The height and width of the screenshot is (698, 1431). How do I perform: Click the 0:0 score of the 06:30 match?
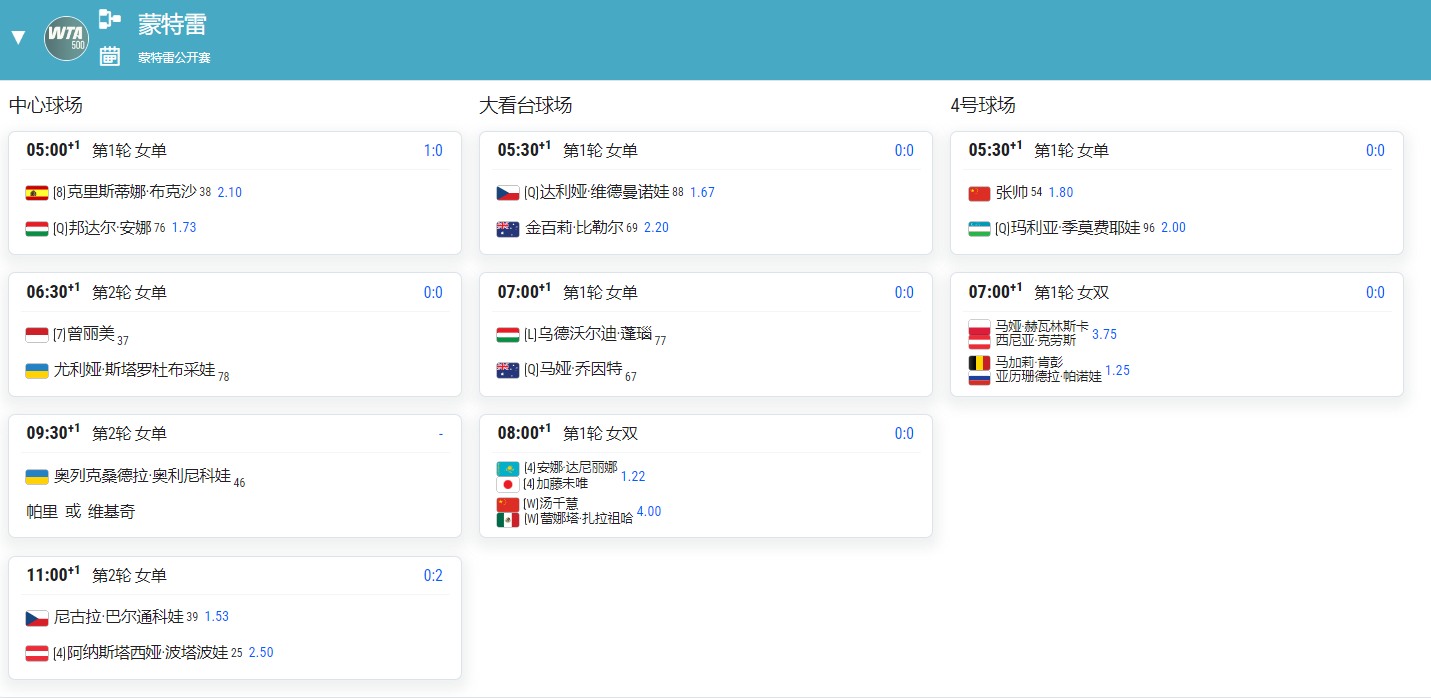point(433,293)
